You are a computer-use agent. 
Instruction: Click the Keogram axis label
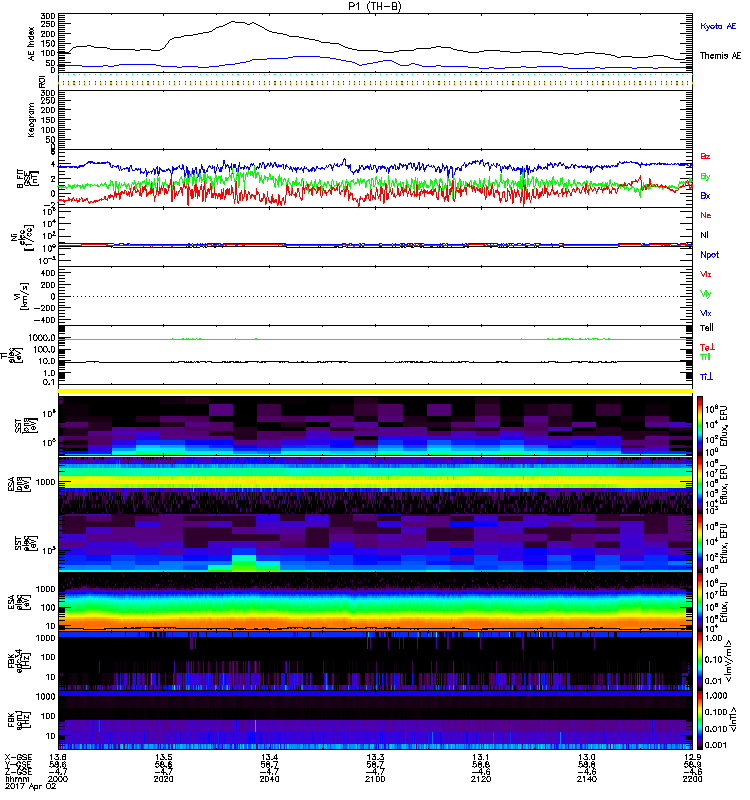coord(32,120)
